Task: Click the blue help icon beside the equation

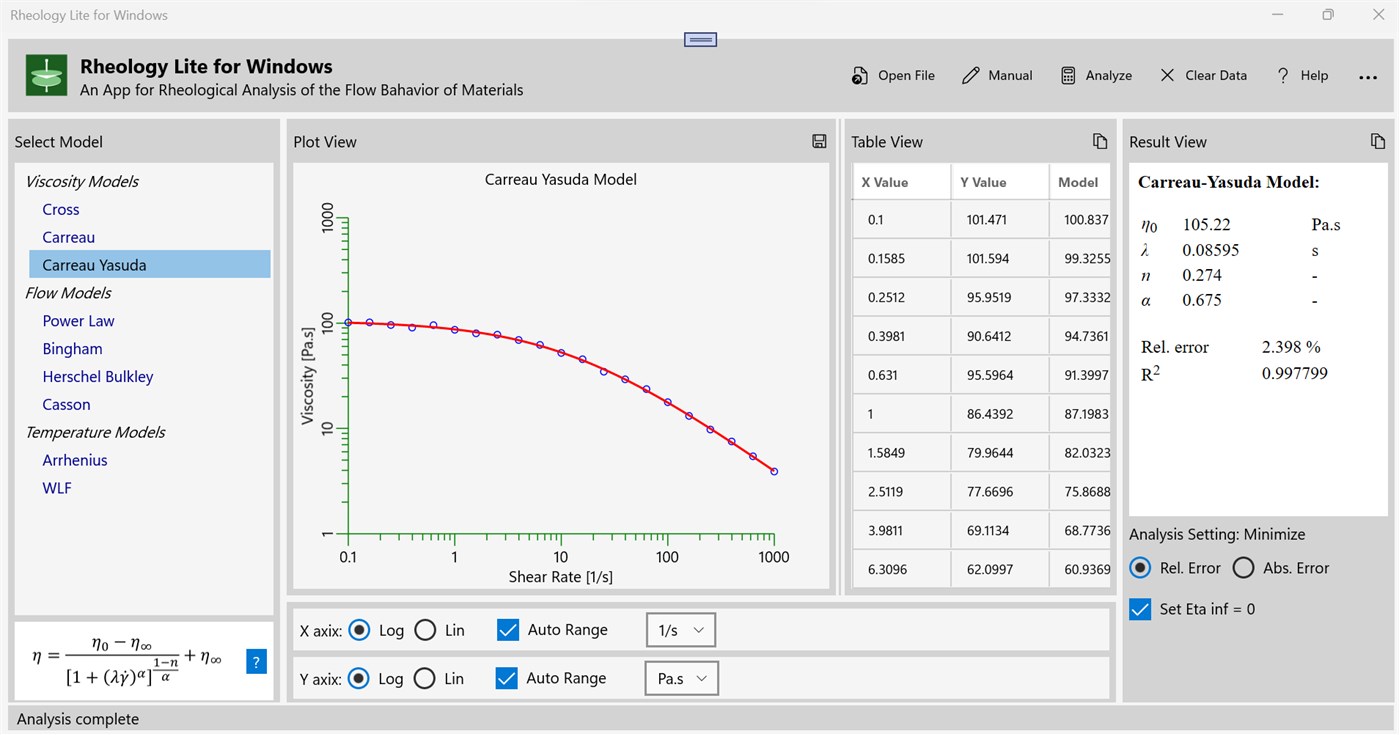Action: (x=256, y=661)
